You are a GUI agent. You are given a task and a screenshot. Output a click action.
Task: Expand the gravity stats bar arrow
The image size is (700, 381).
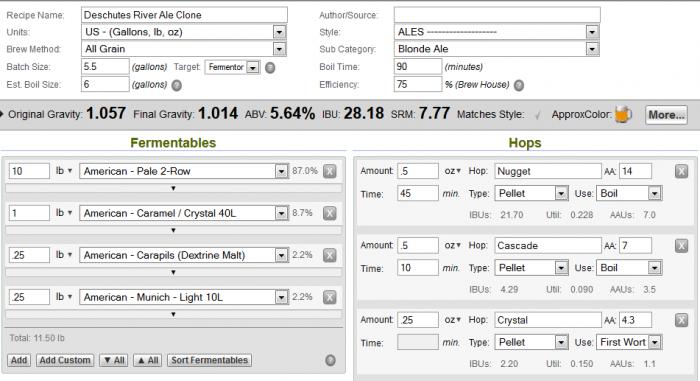[2, 114]
